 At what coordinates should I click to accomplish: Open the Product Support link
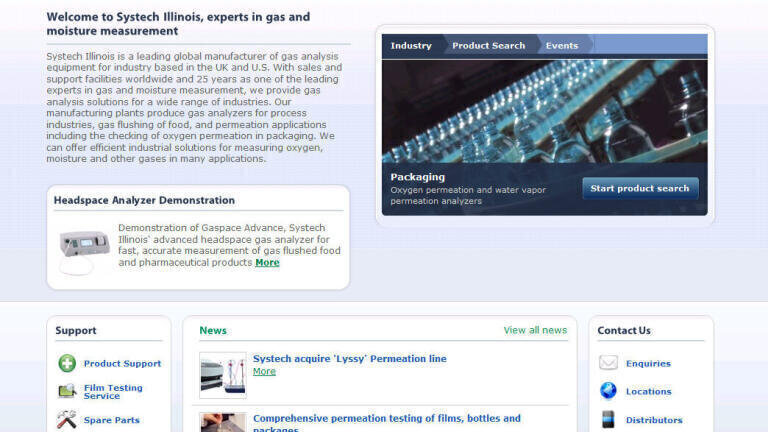[122, 363]
